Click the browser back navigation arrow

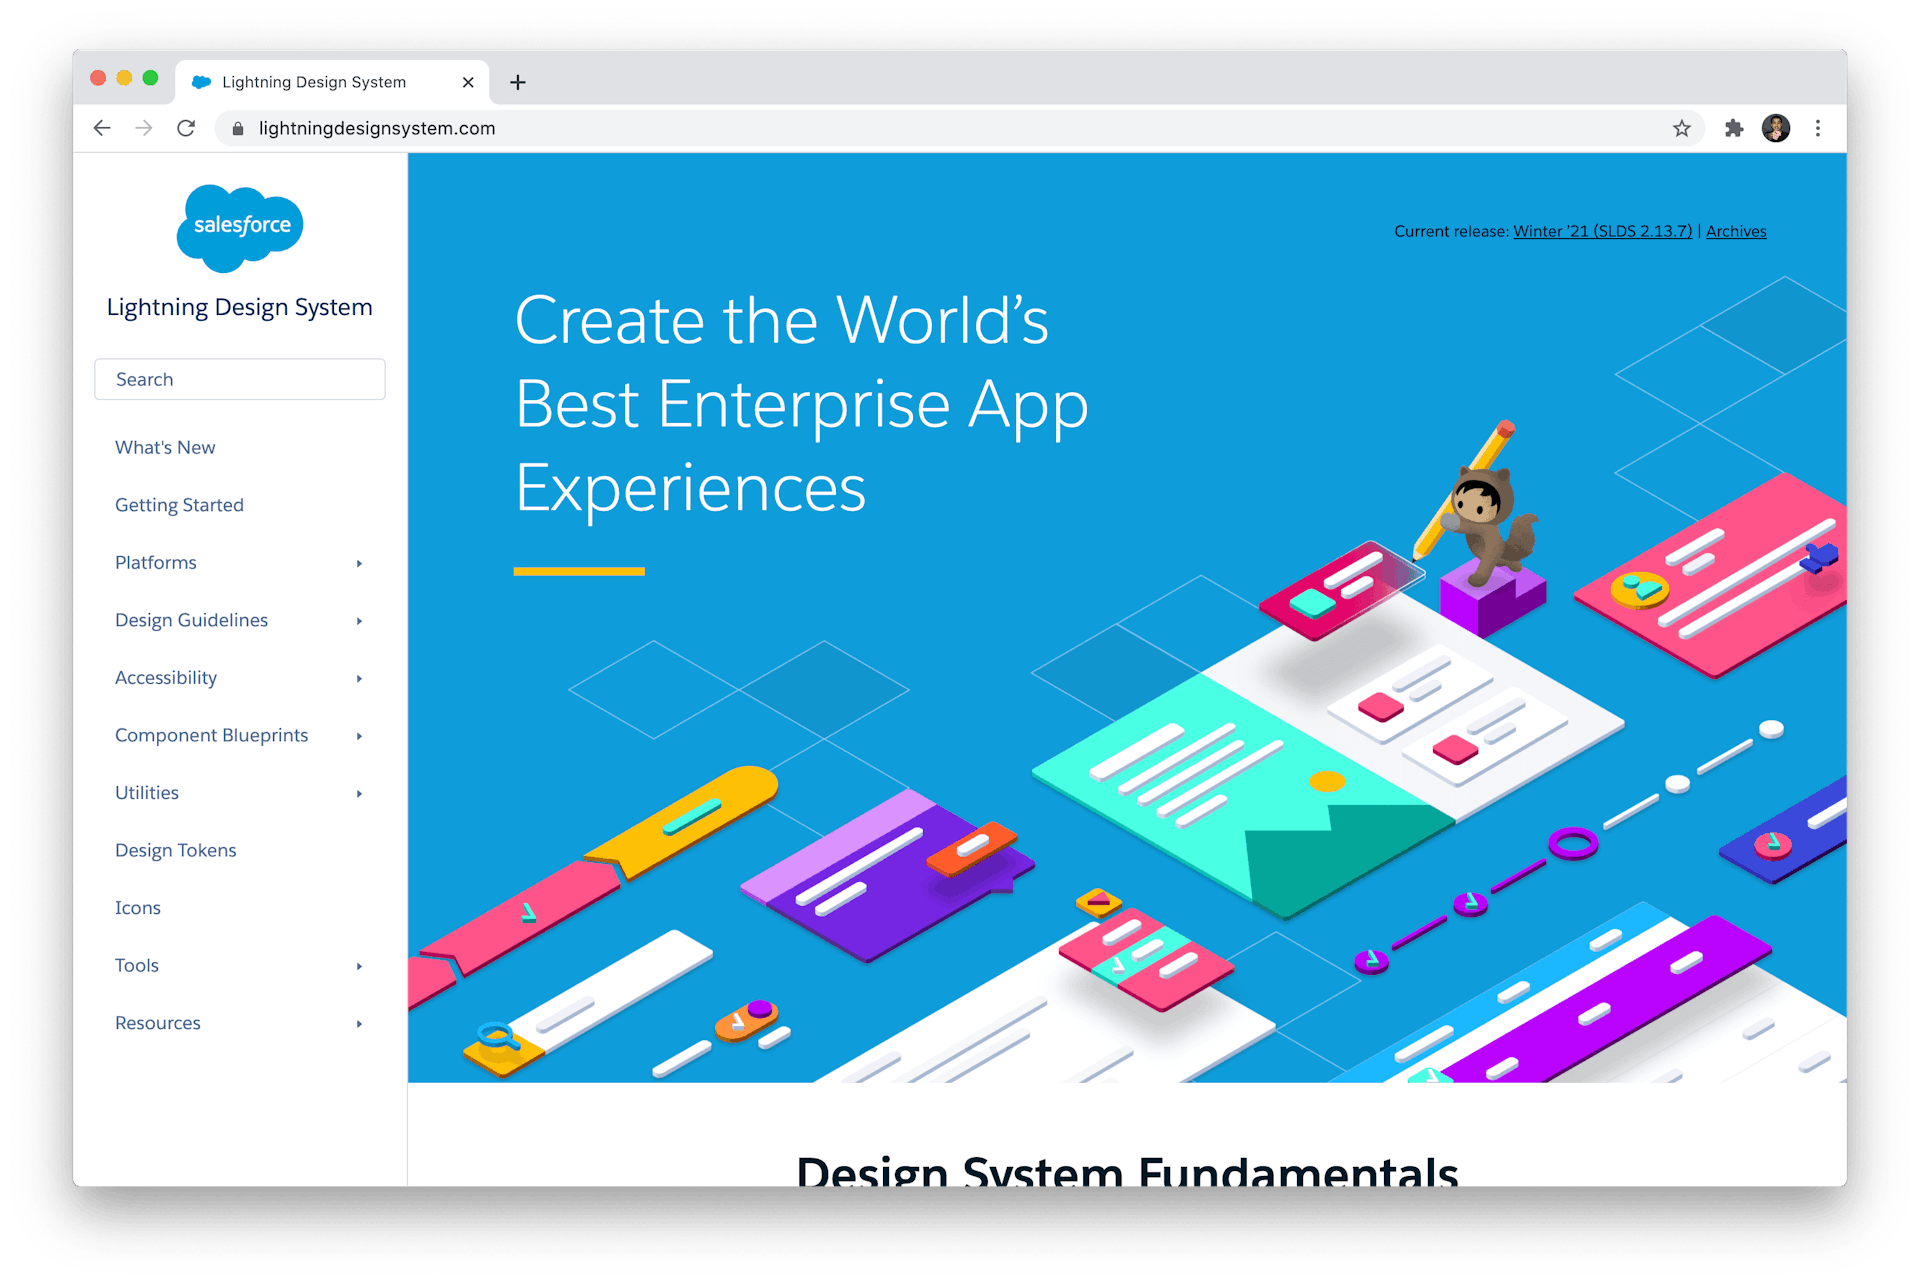click(100, 126)
